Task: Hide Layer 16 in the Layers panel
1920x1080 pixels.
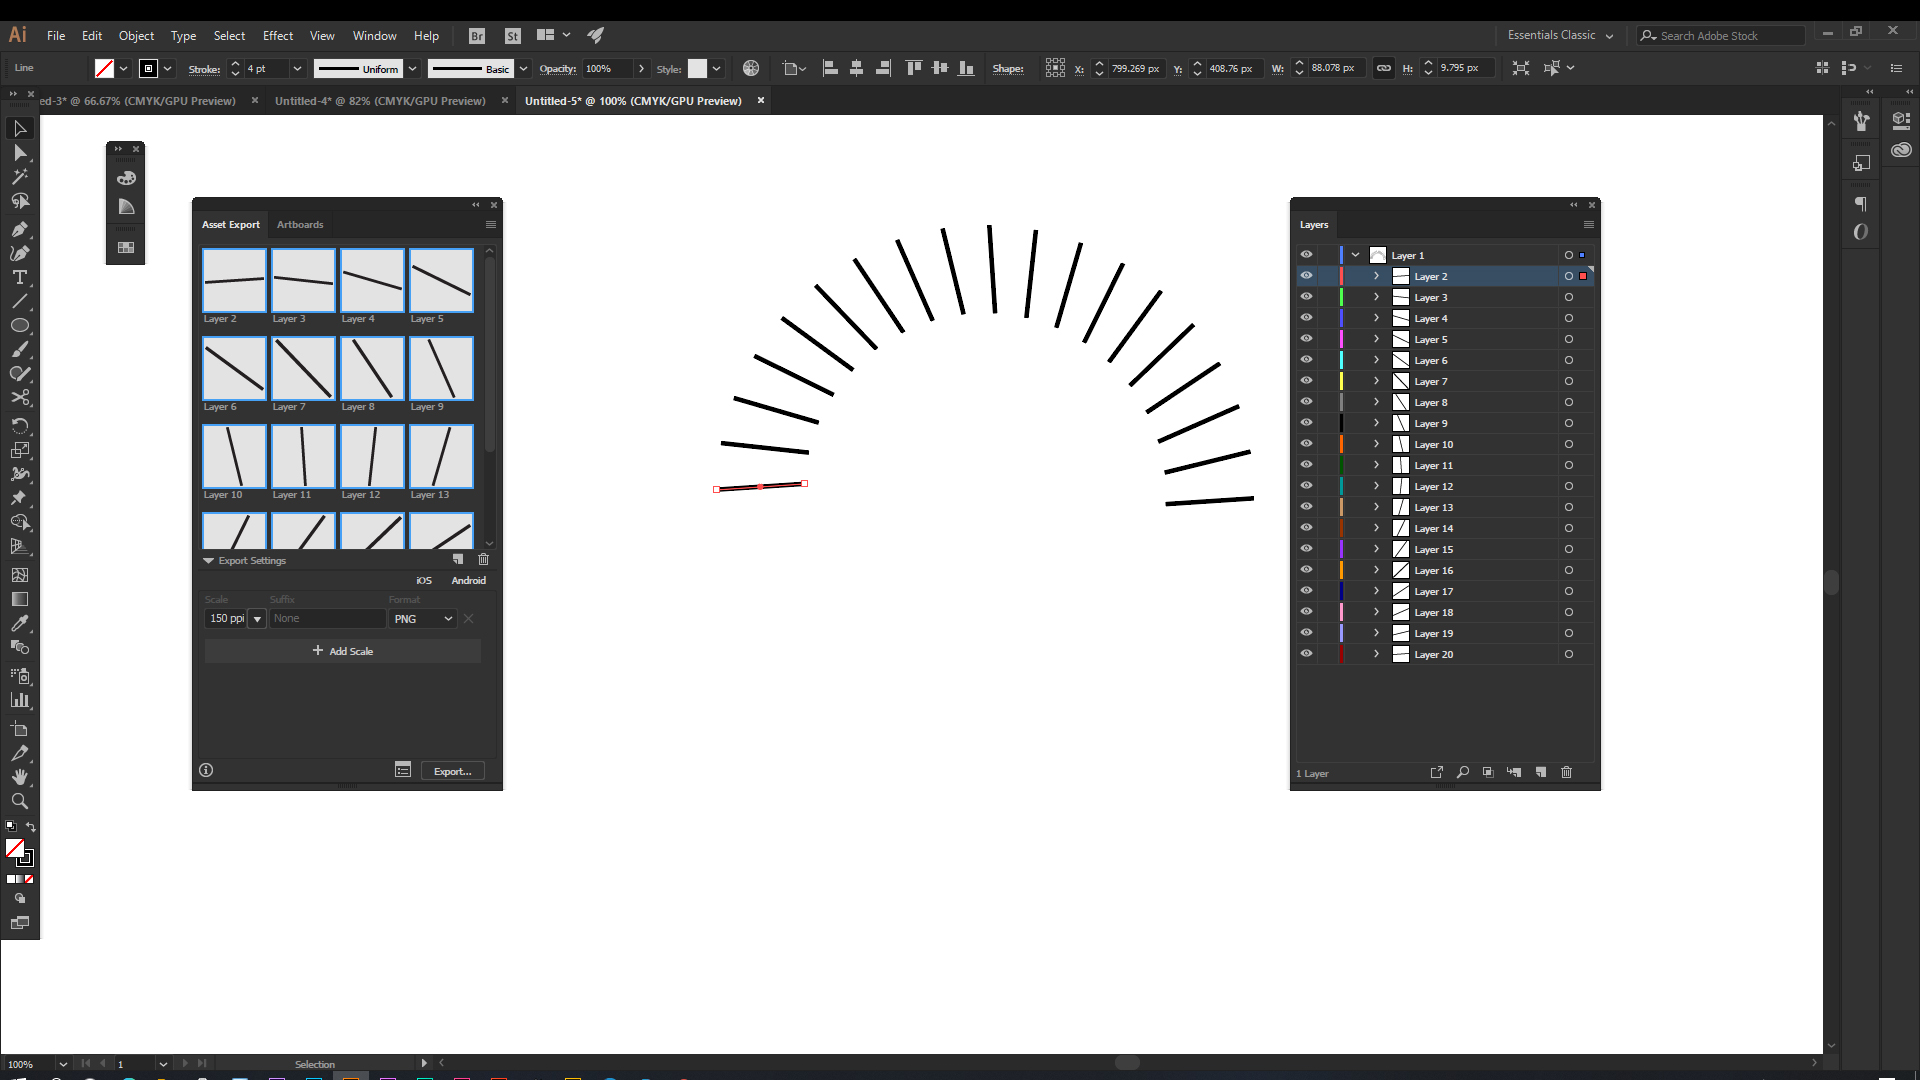Action: pyautogui.click(x=1307, y=569)
